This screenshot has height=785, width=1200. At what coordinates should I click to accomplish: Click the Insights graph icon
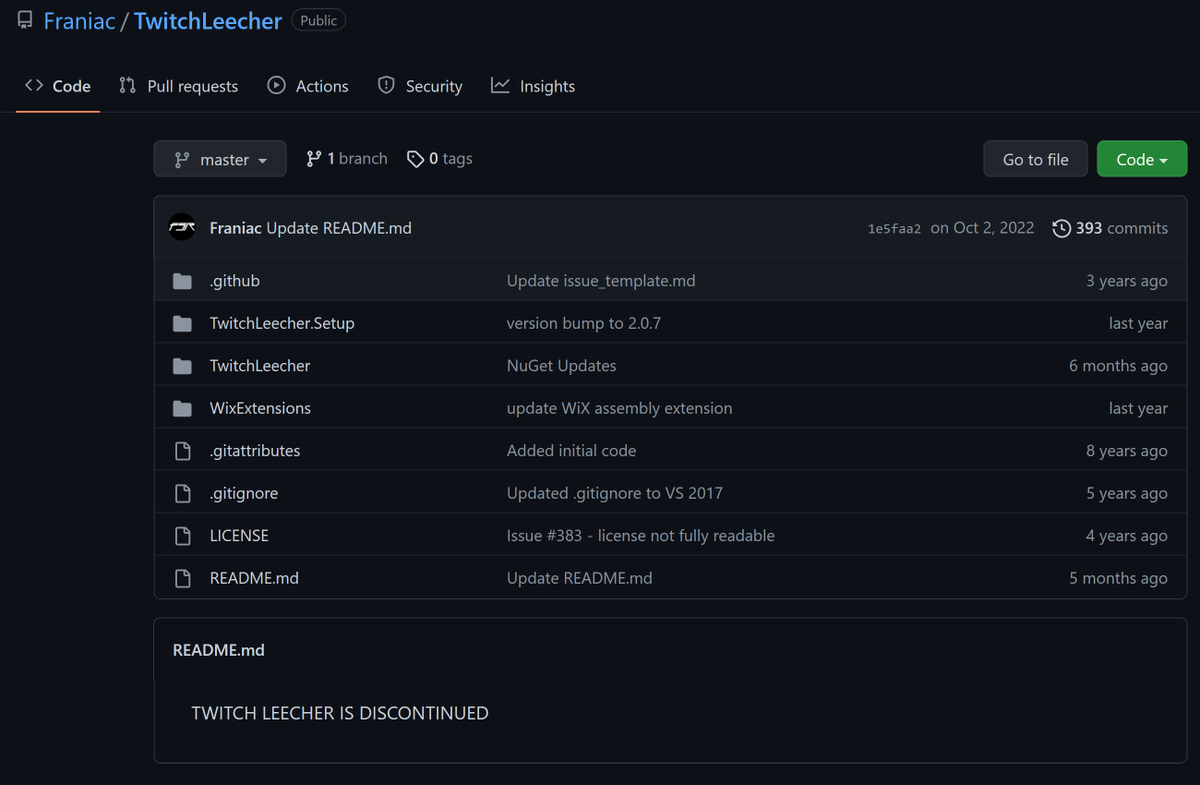[500, 86]
